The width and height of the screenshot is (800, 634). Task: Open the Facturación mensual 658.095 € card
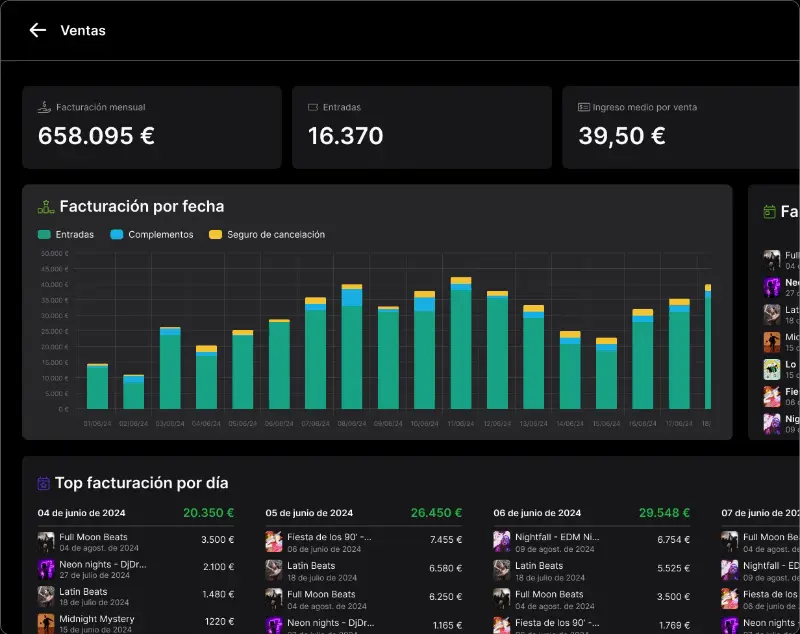pyautogui.click(x=152, y=127)
